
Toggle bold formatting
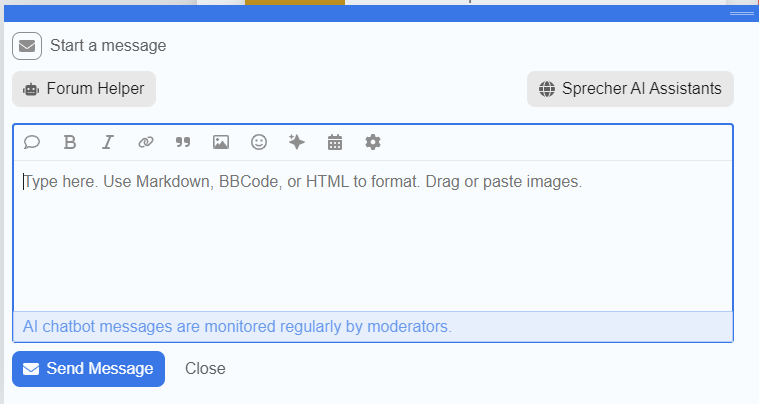pyautogui.click(x=70, y=143)
